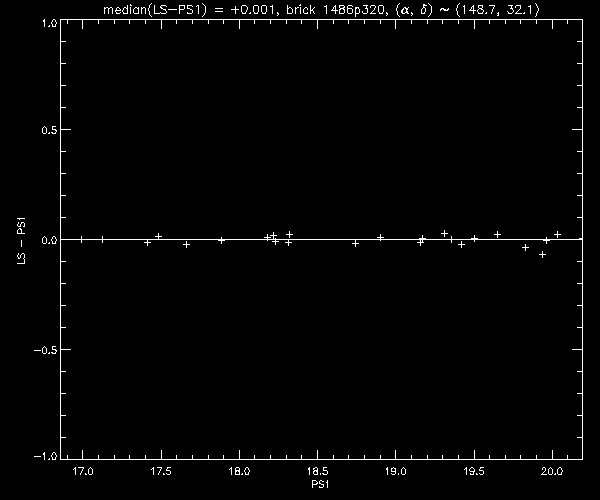600x500 pixels.
Task: Click x-axis tick label 20.0
Action: (552, 471)
